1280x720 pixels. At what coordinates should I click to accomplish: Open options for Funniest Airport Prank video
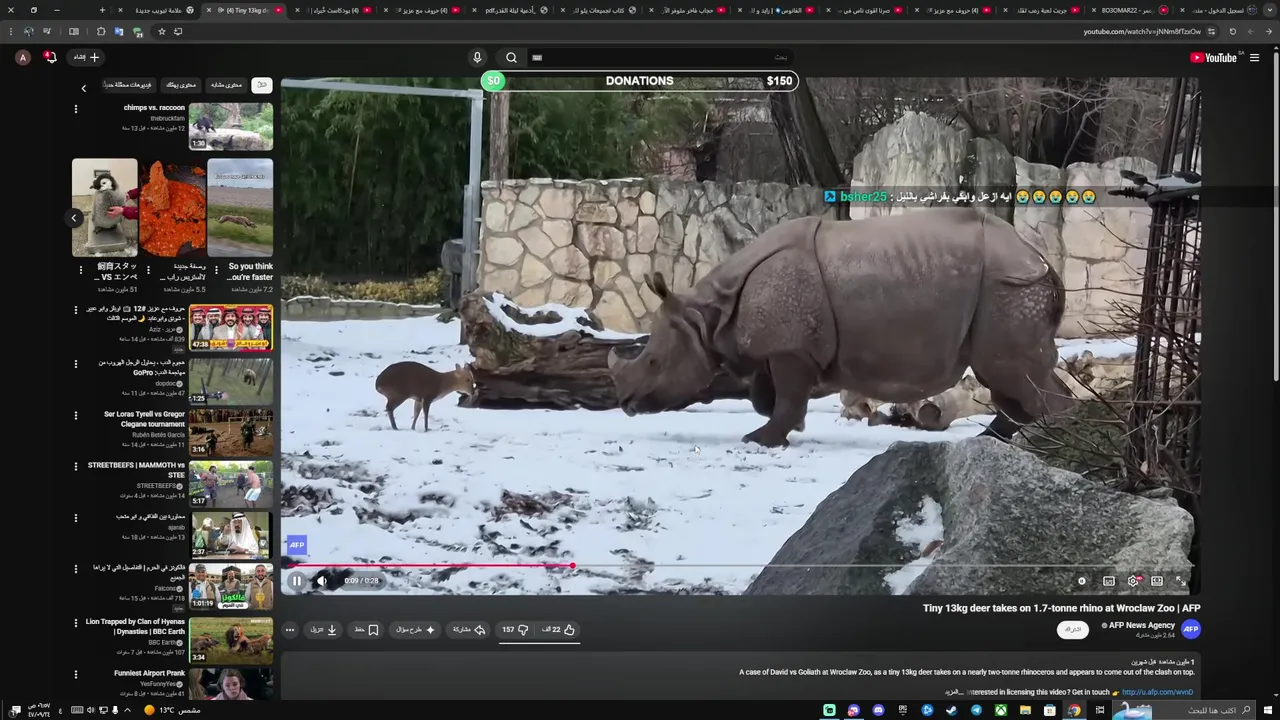pyautogui.click(x=75, y=674)
